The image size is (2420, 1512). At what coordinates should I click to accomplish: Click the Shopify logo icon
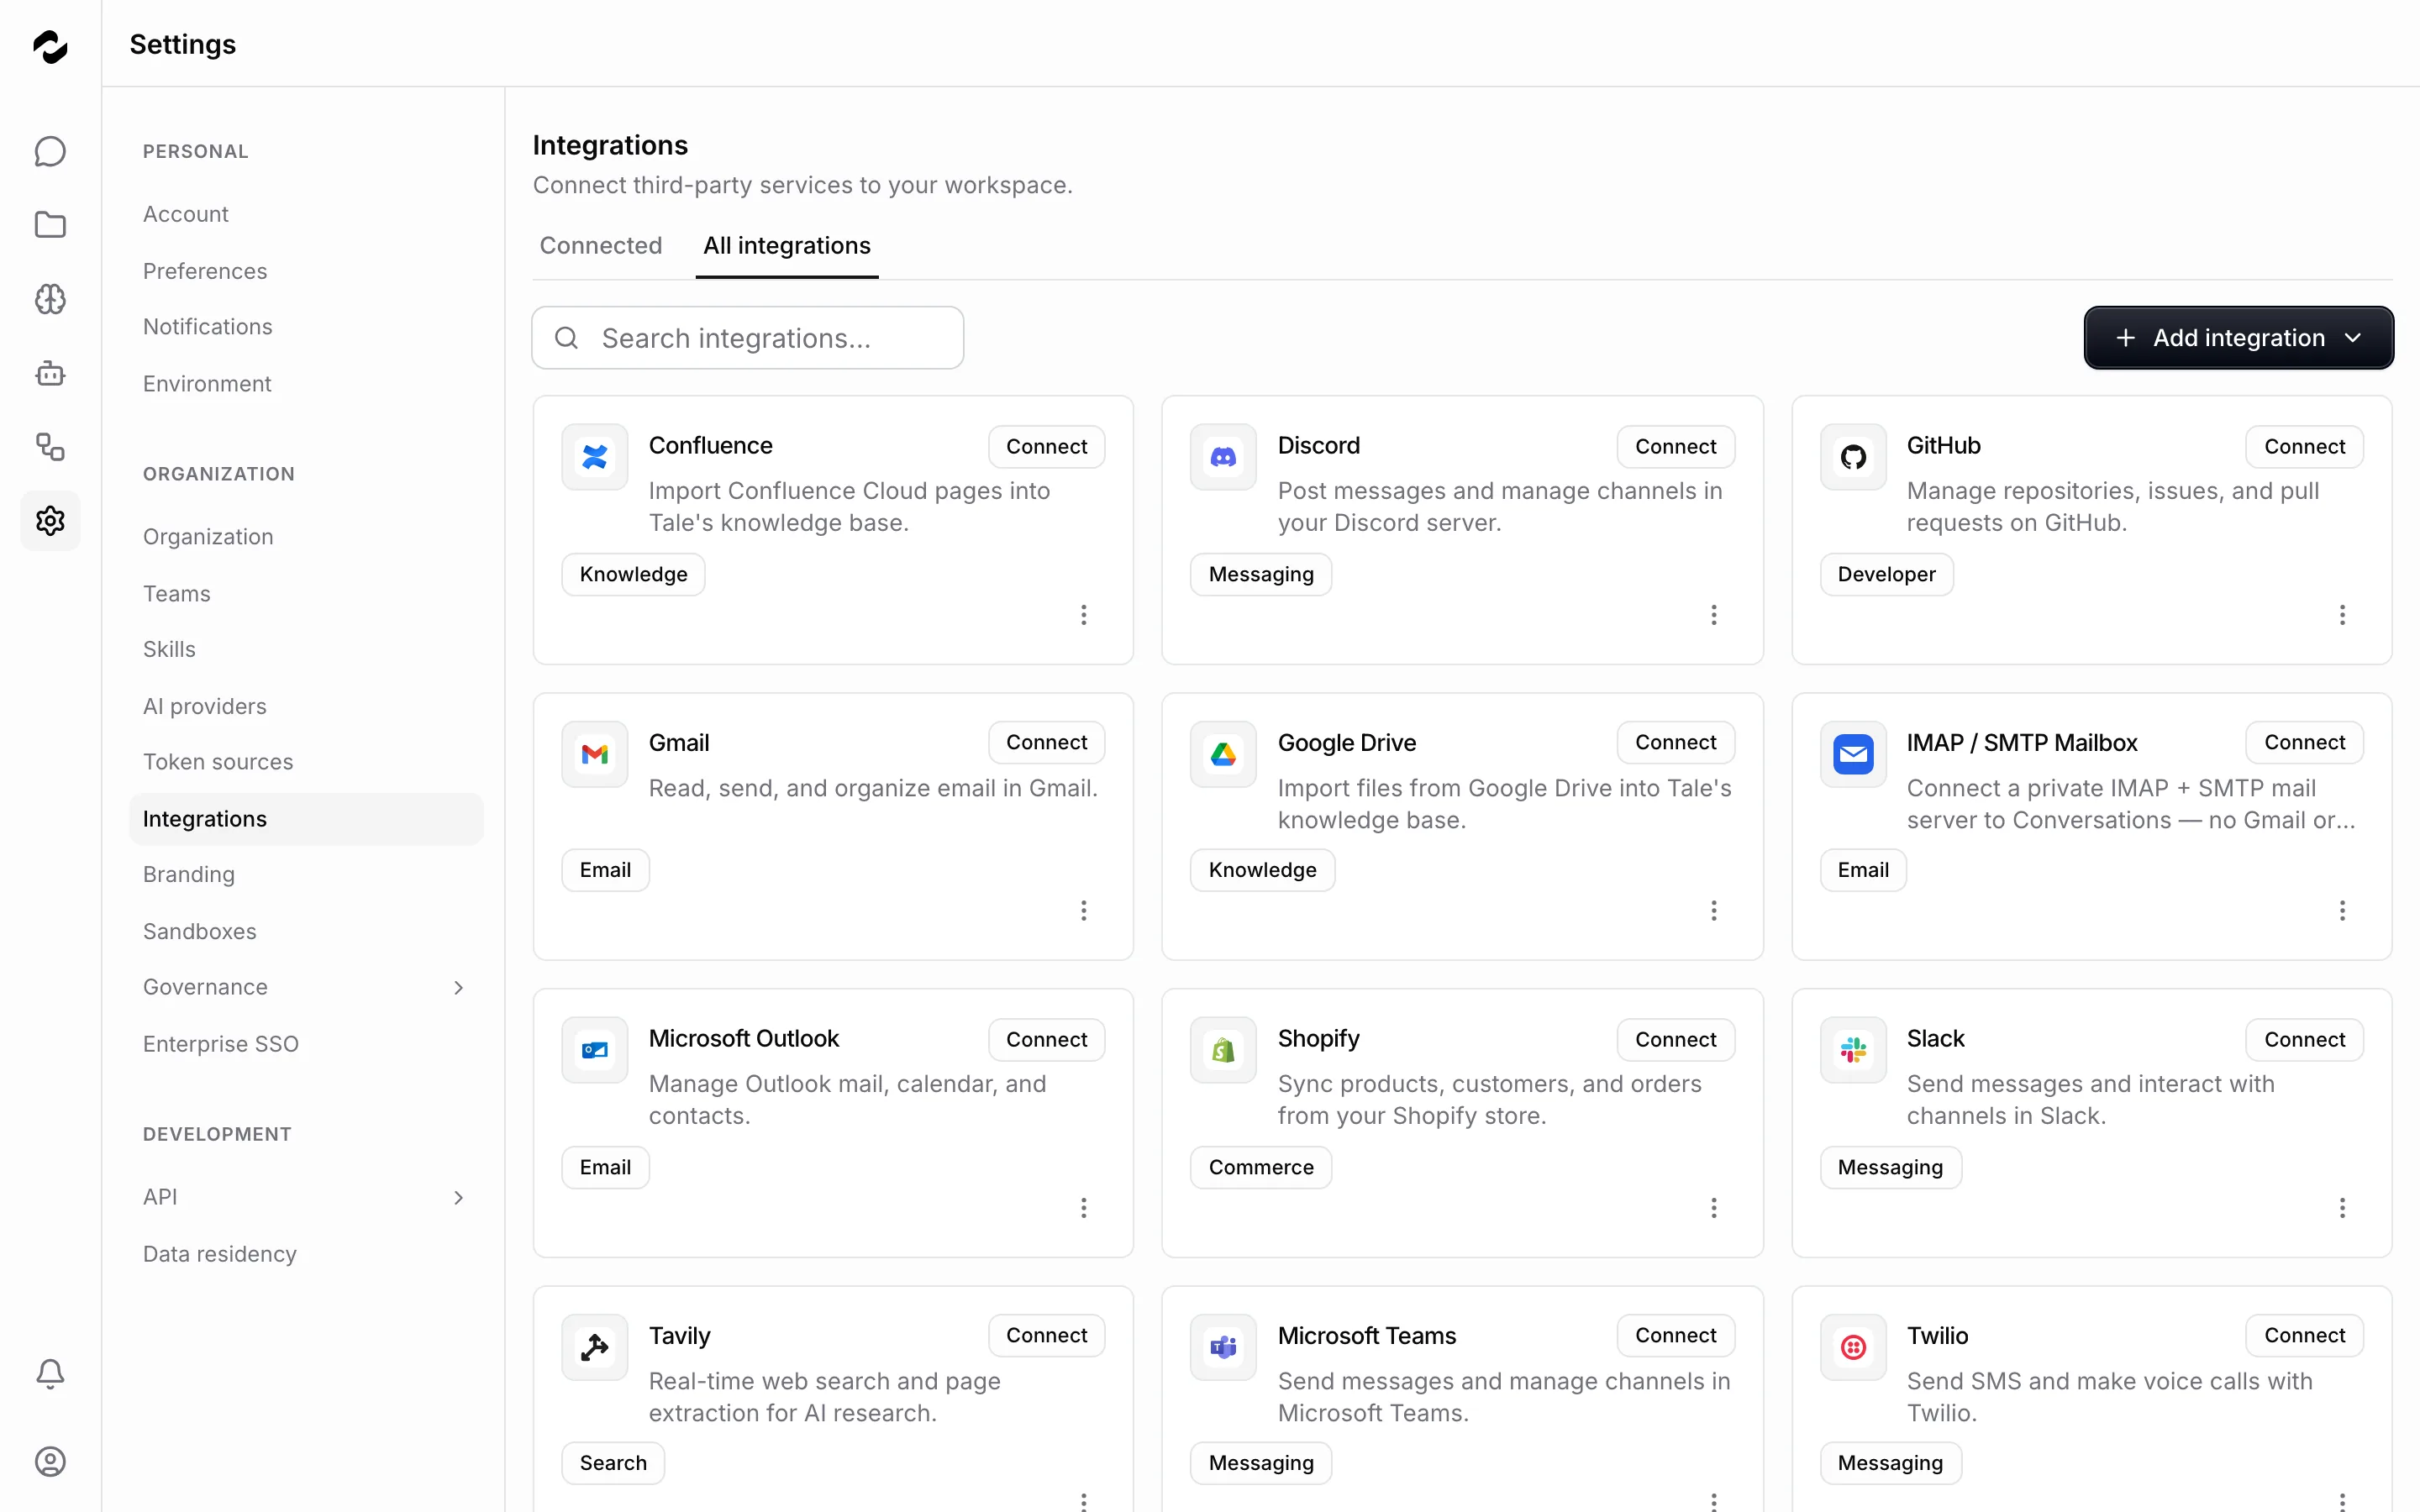tap(1223, 1050)
